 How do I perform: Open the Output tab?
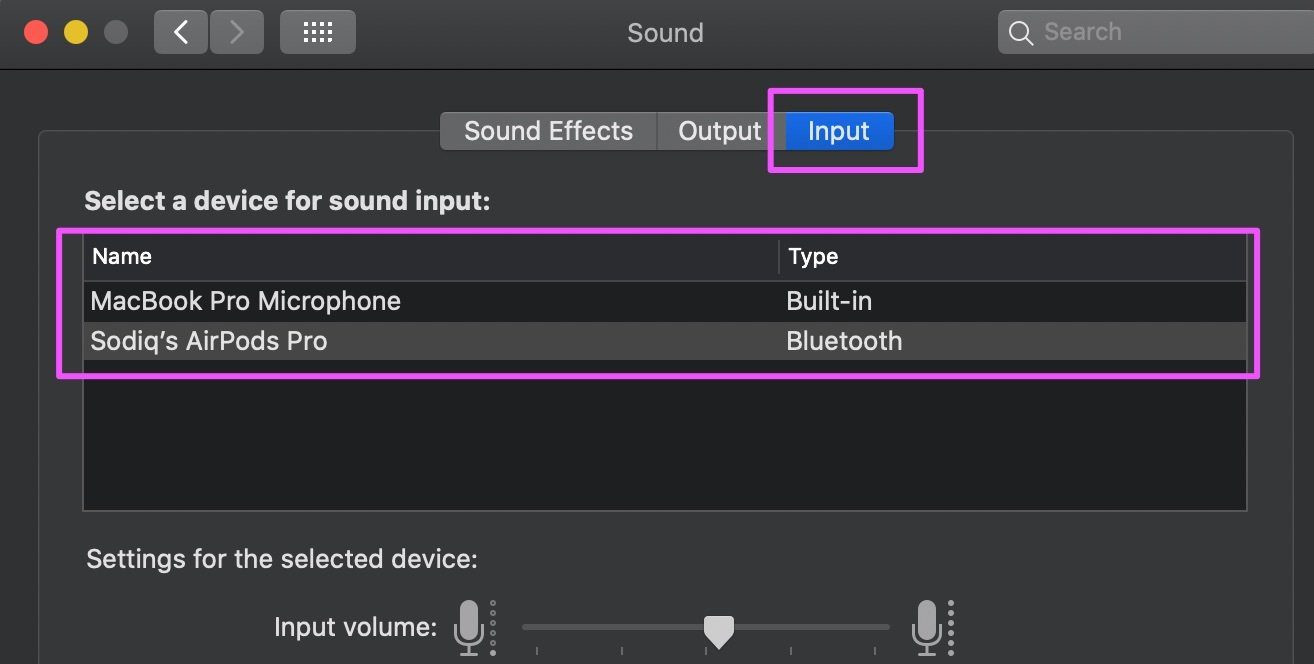(720, 131)
